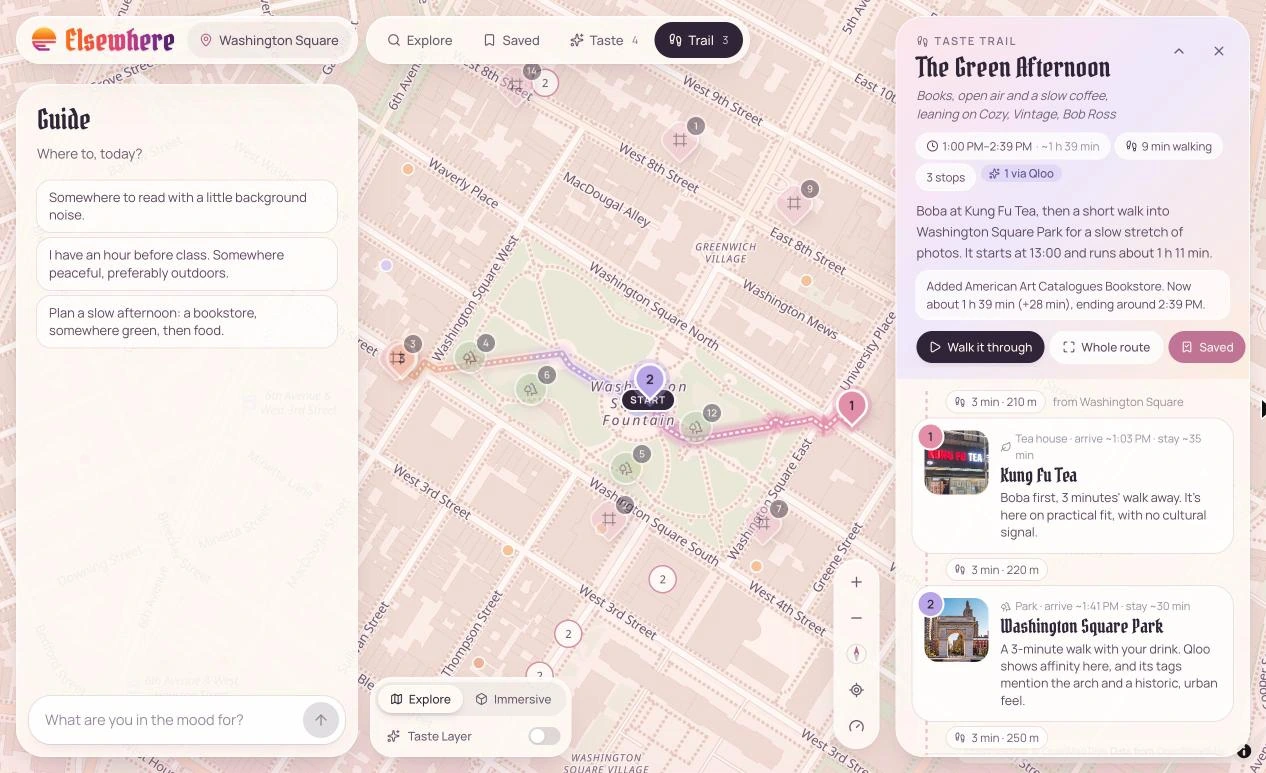Zoom in on the map
1266x773 pixels.
coord(856,582)
